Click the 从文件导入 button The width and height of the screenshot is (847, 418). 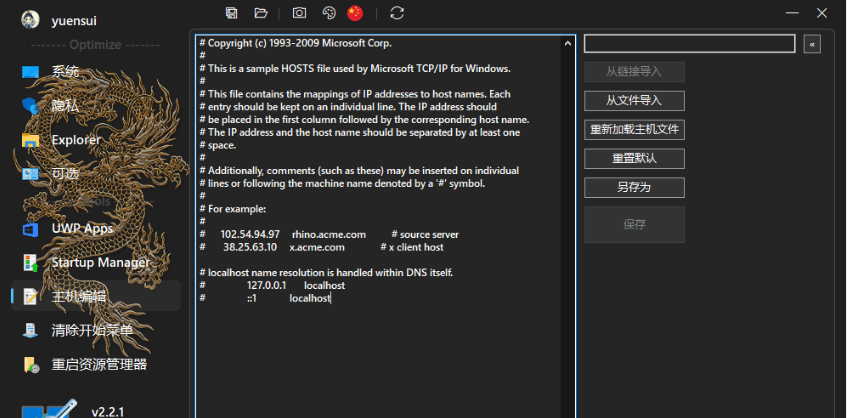tap(634, 101)
